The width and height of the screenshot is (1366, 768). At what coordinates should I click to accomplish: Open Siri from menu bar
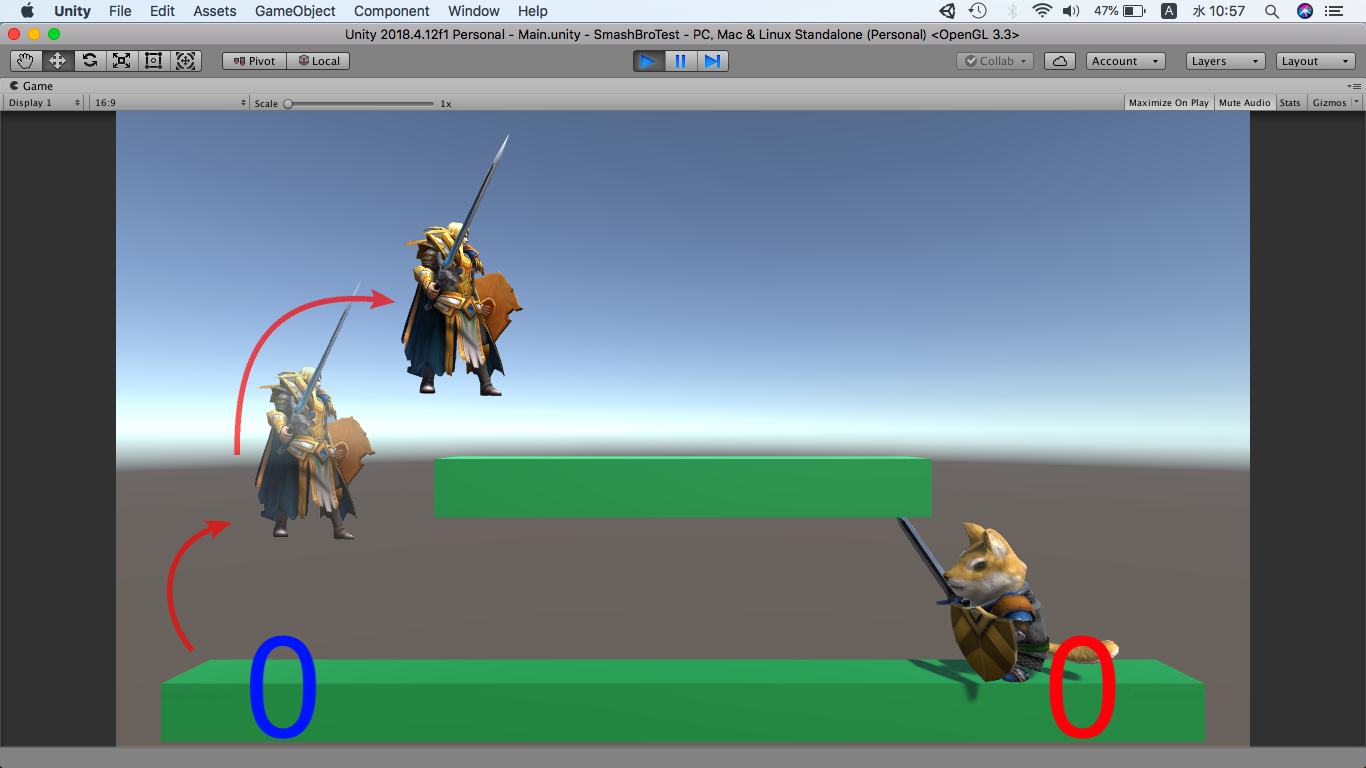pyautogui.click(x=1305, y=11)
